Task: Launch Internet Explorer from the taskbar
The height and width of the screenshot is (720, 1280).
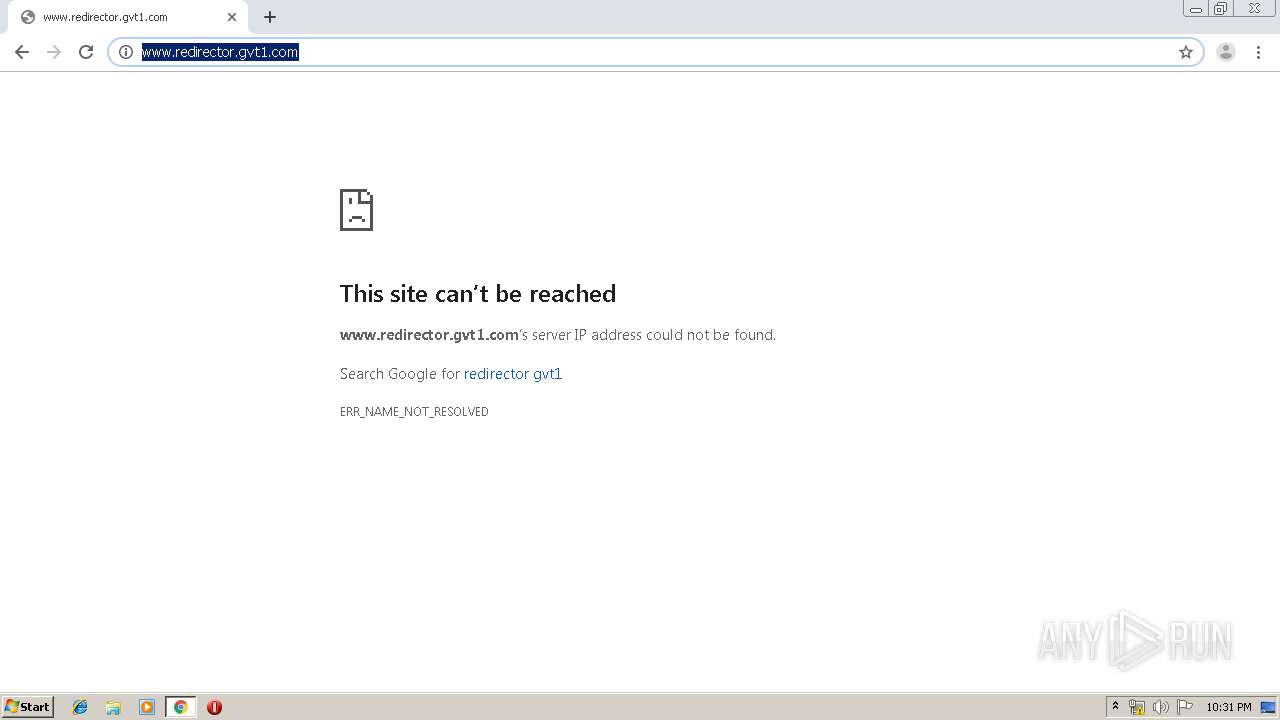Action: coord(80,707)
